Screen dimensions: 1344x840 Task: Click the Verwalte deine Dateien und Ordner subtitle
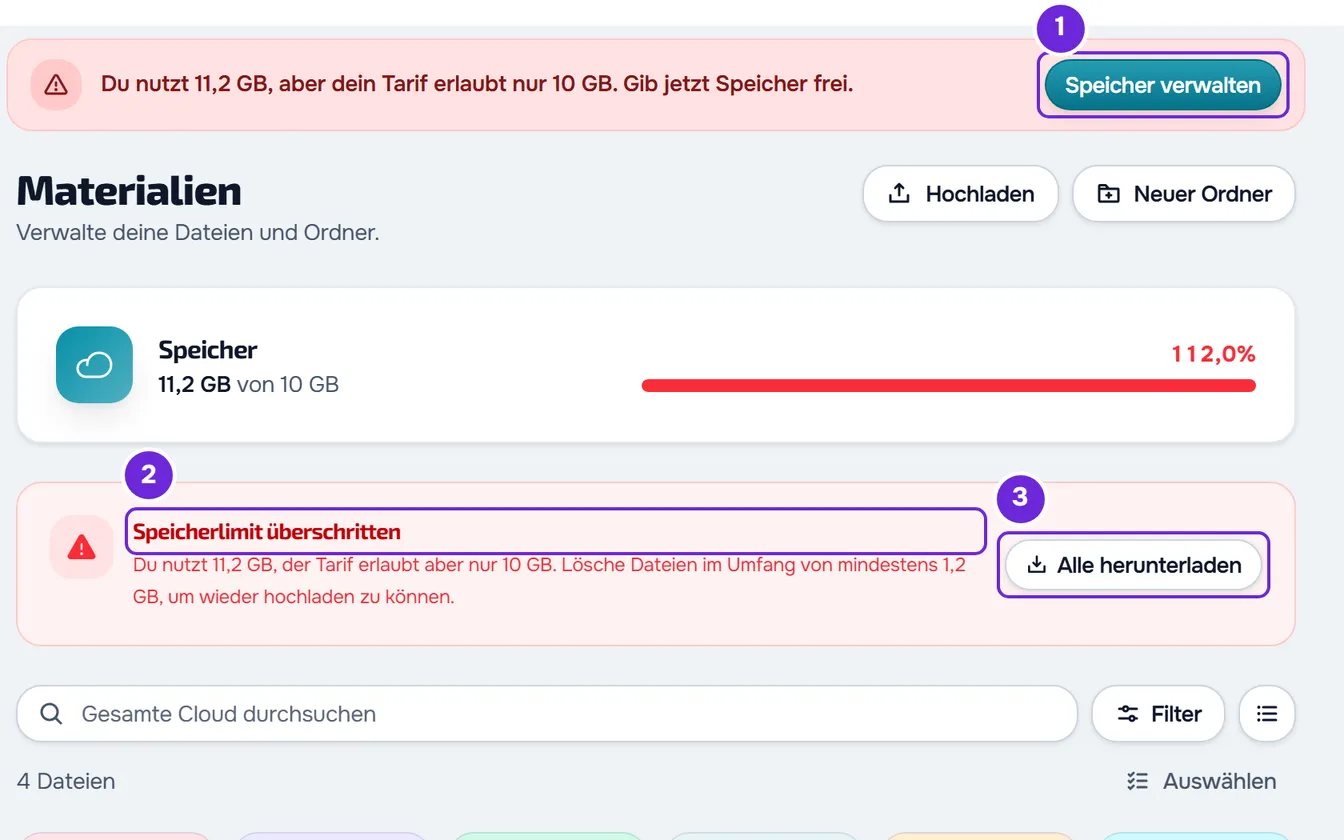(x=198, y=233)
